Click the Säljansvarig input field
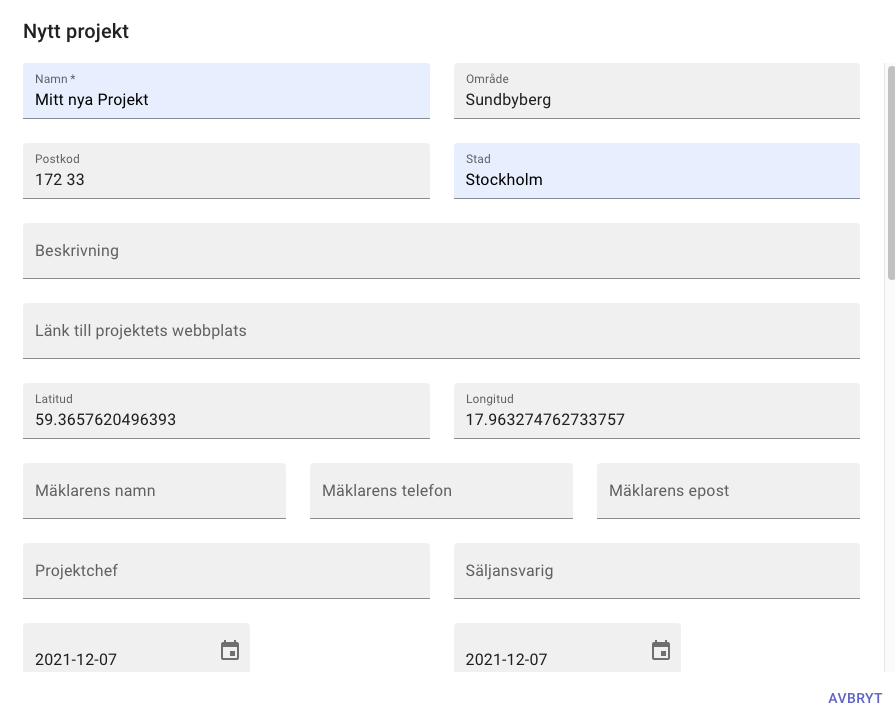This screenshot has height=719, width=895. pos(656,571)
